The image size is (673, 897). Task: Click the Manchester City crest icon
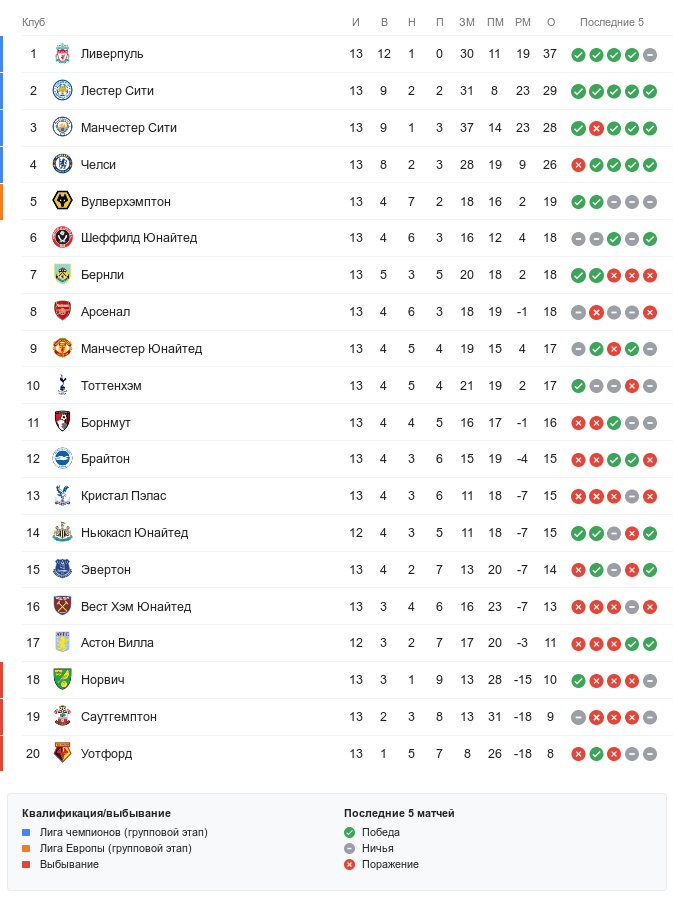pos(62,128)
